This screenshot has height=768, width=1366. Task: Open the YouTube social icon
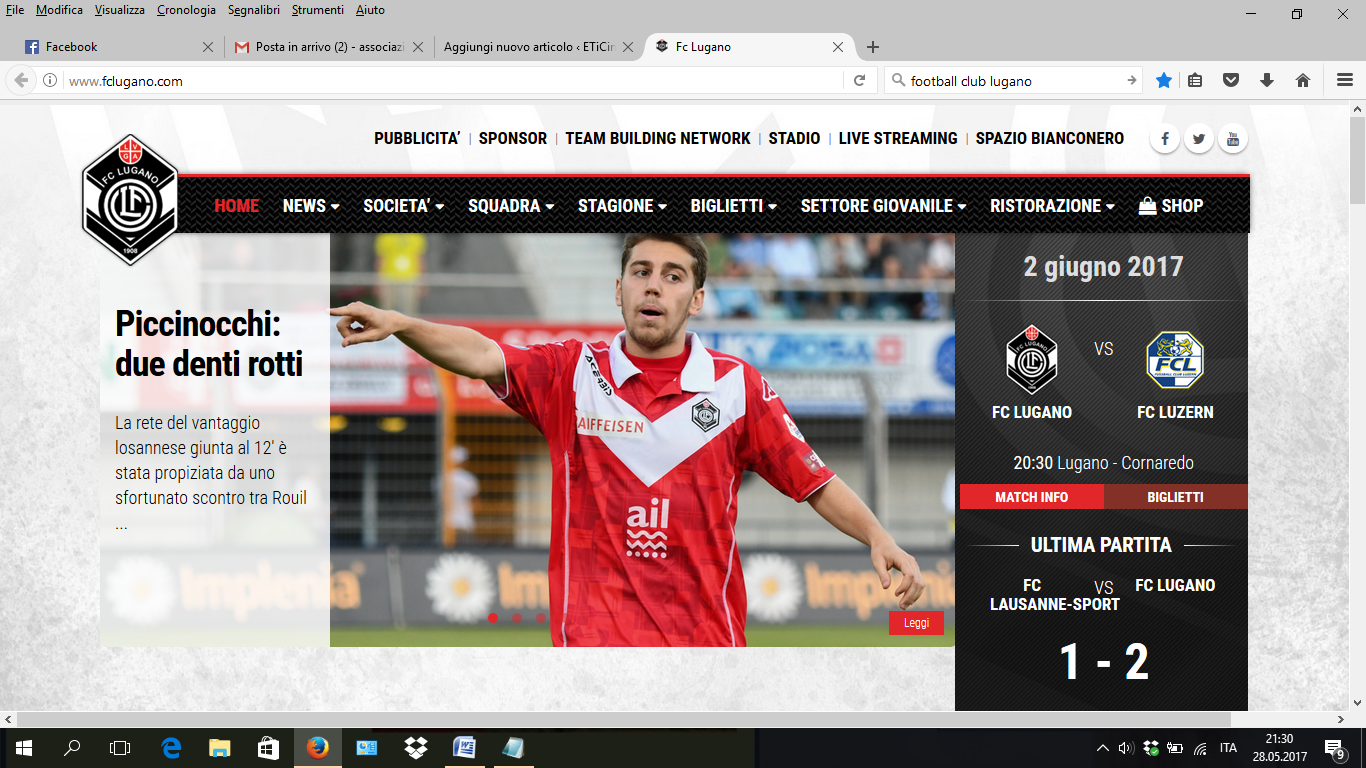click(x=1233, y=139)
